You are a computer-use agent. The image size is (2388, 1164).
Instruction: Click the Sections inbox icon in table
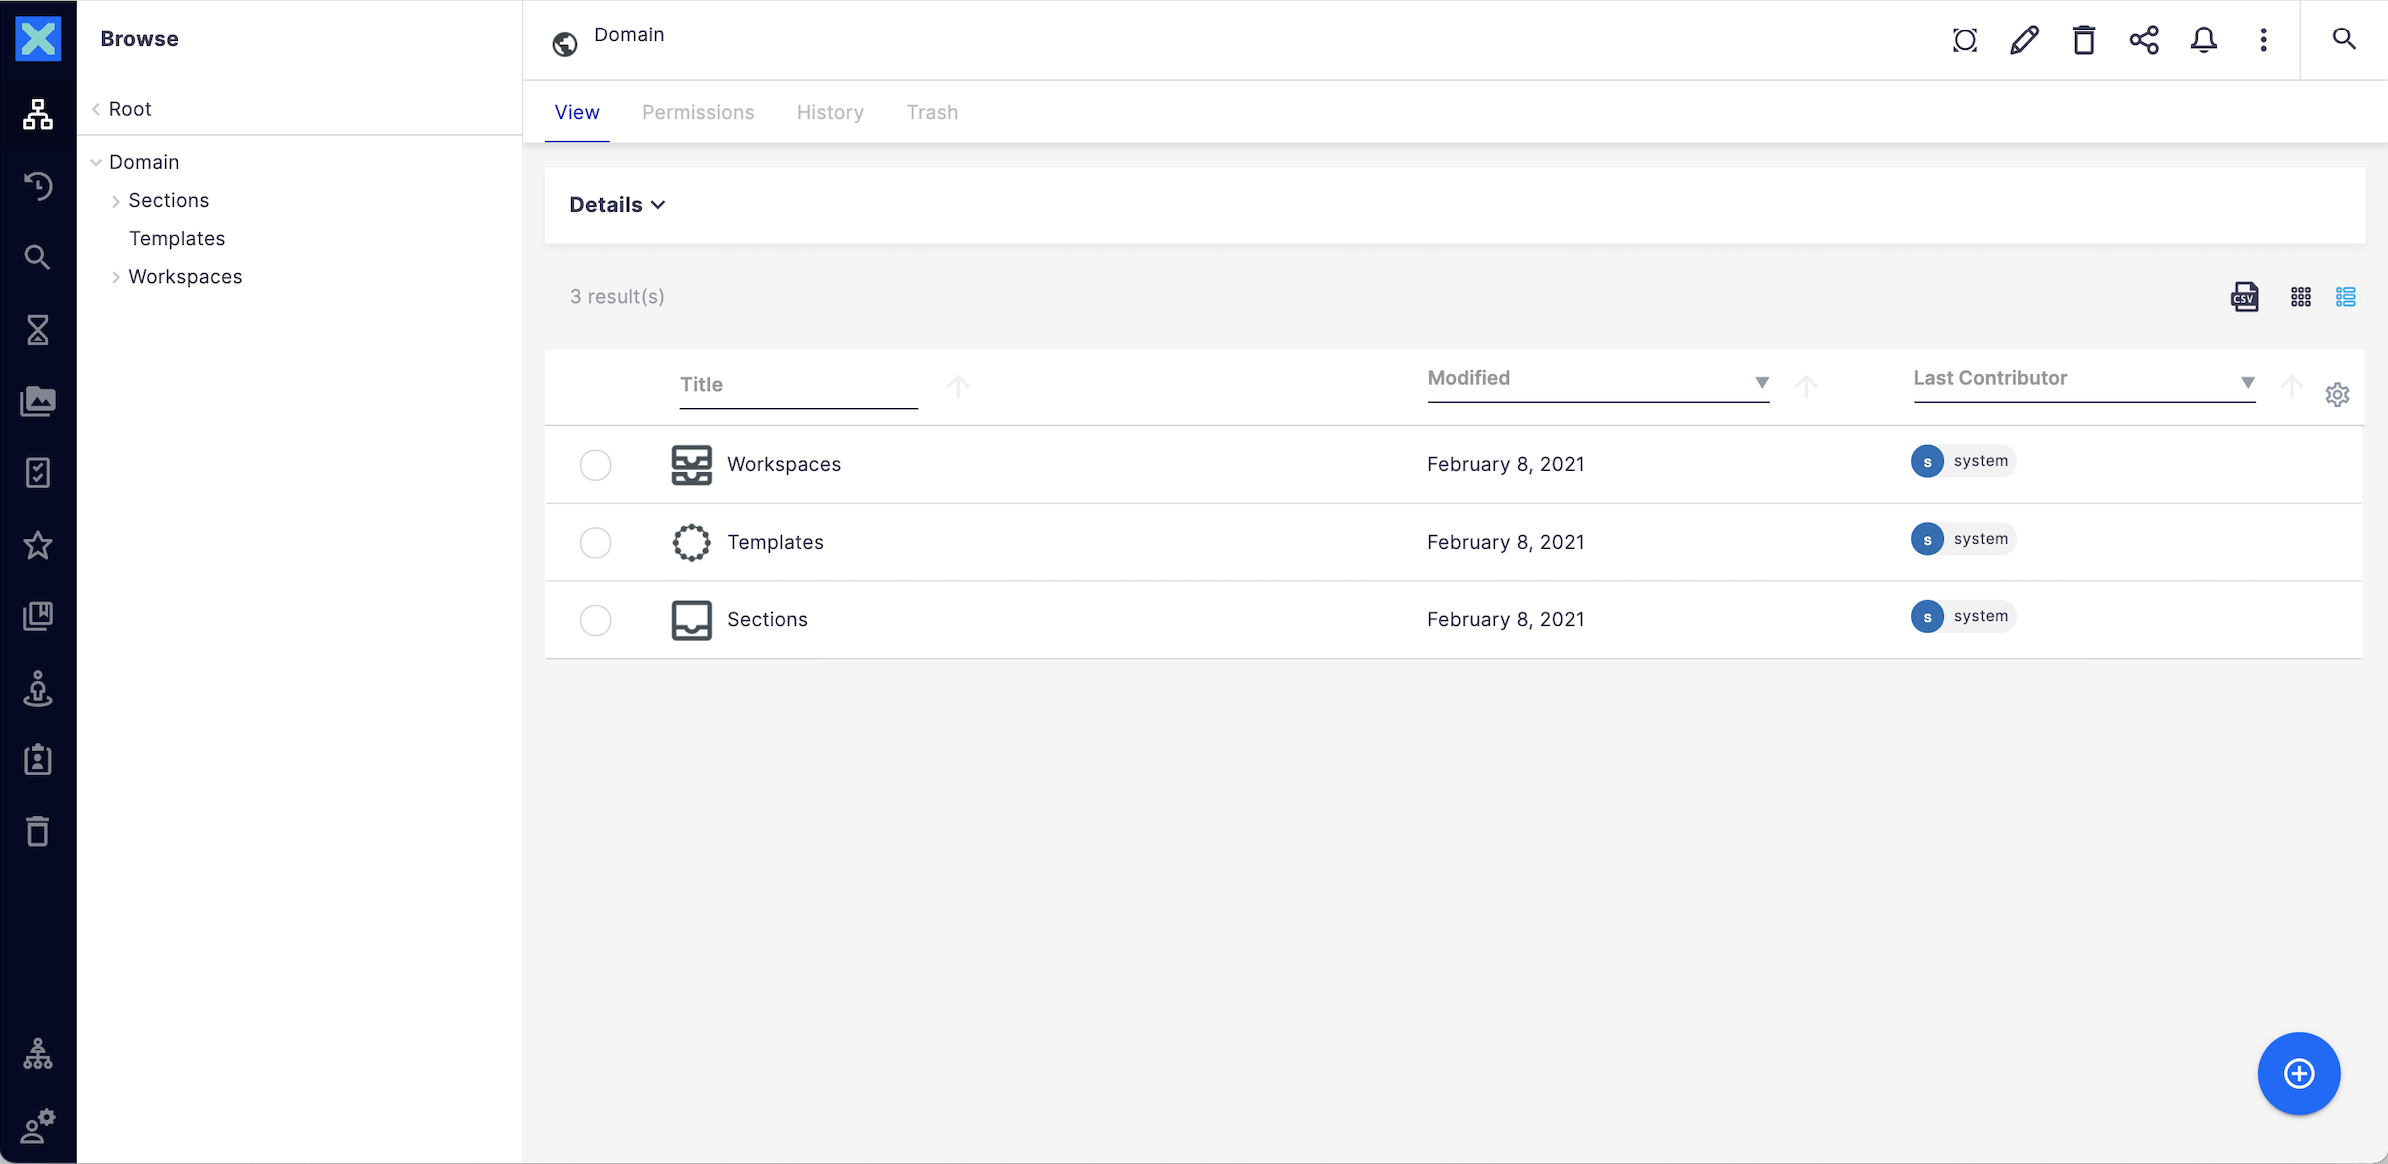[692, 620]
